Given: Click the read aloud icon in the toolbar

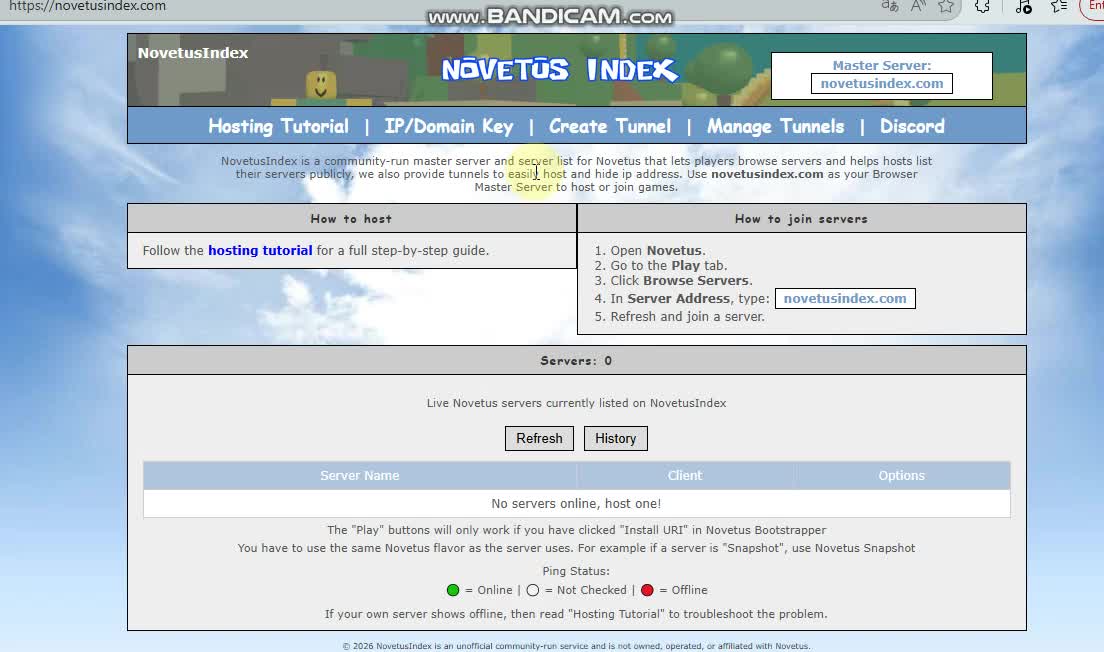Looking at the screenshot, I should [915, 6].
